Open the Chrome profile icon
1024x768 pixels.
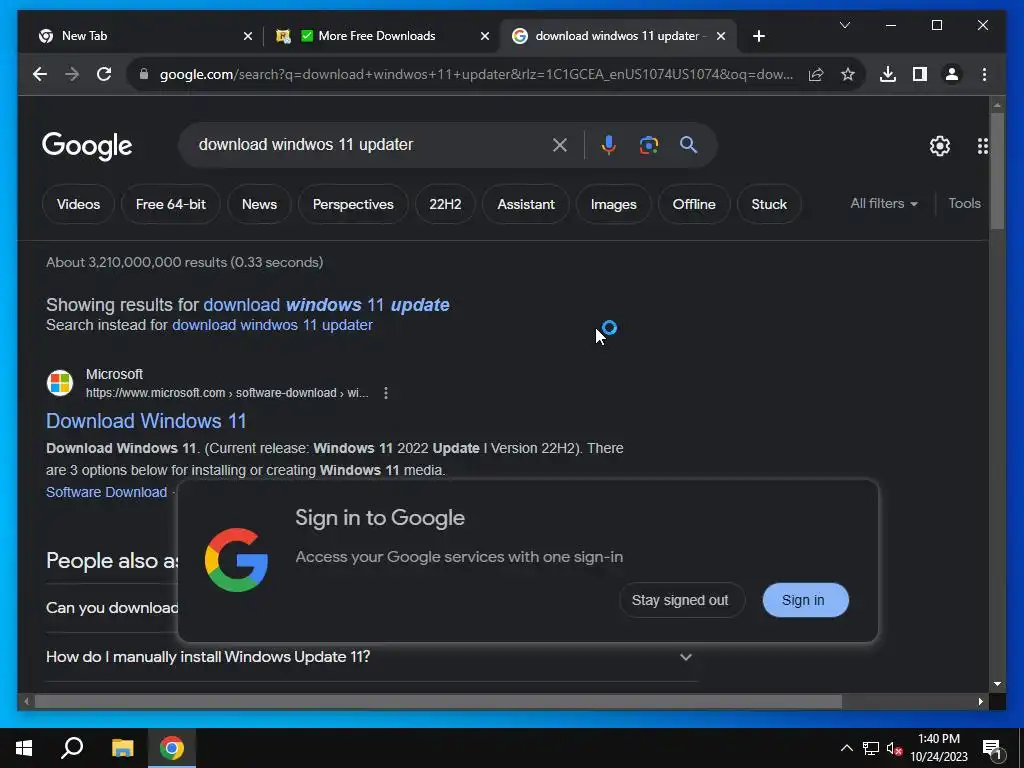click(952, 74)
